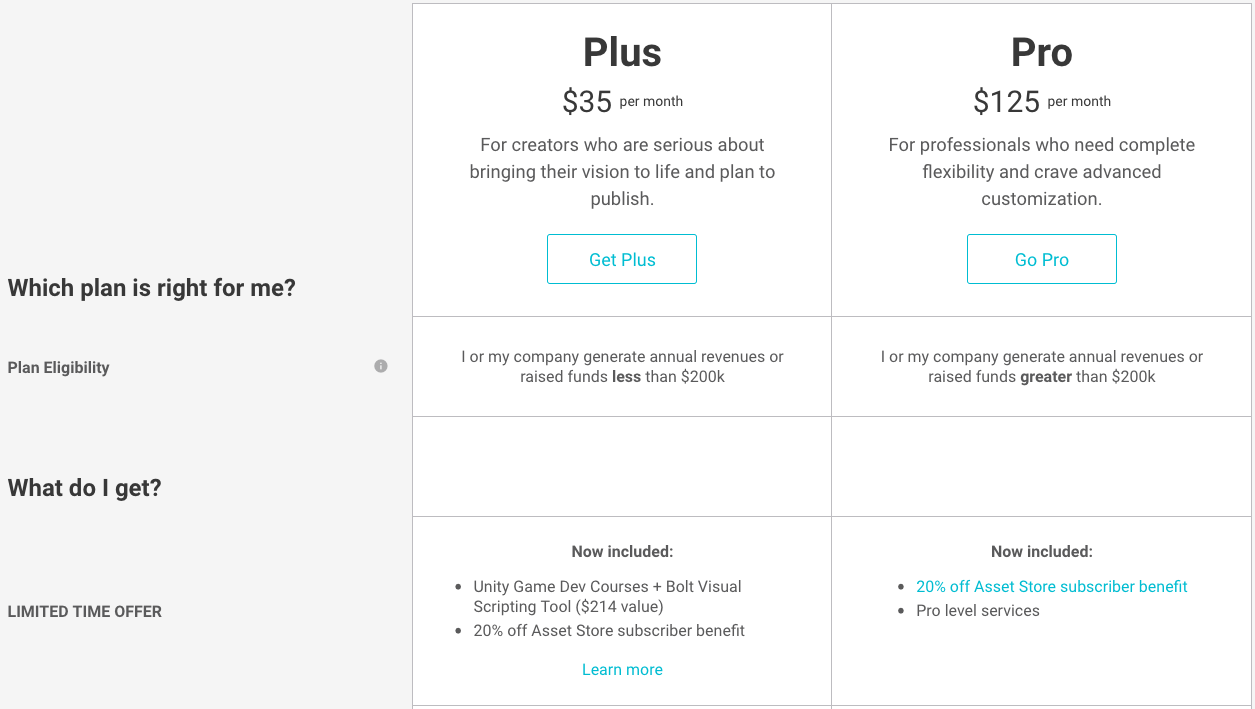Viewport: 1255px width, 709px height.
Task: Click the LIMITED TIME OFFER label
Action: pos(85,612)
